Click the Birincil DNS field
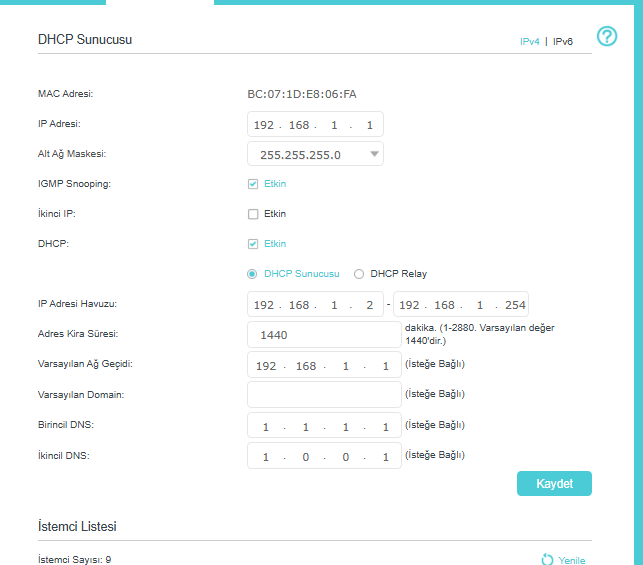 point(324,426)
